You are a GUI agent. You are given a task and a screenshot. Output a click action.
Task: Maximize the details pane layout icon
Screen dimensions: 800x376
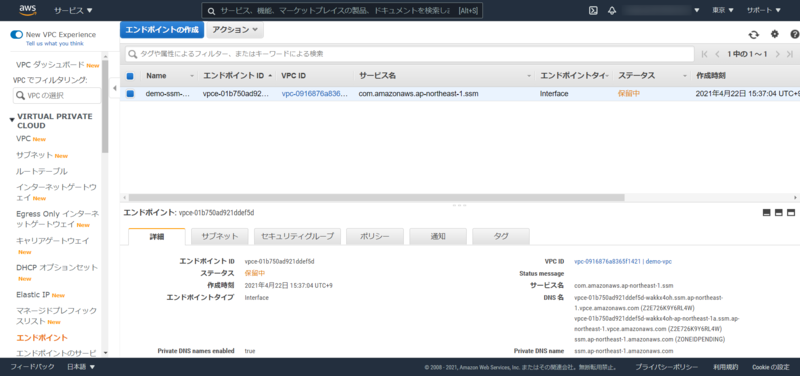point(791,213)
